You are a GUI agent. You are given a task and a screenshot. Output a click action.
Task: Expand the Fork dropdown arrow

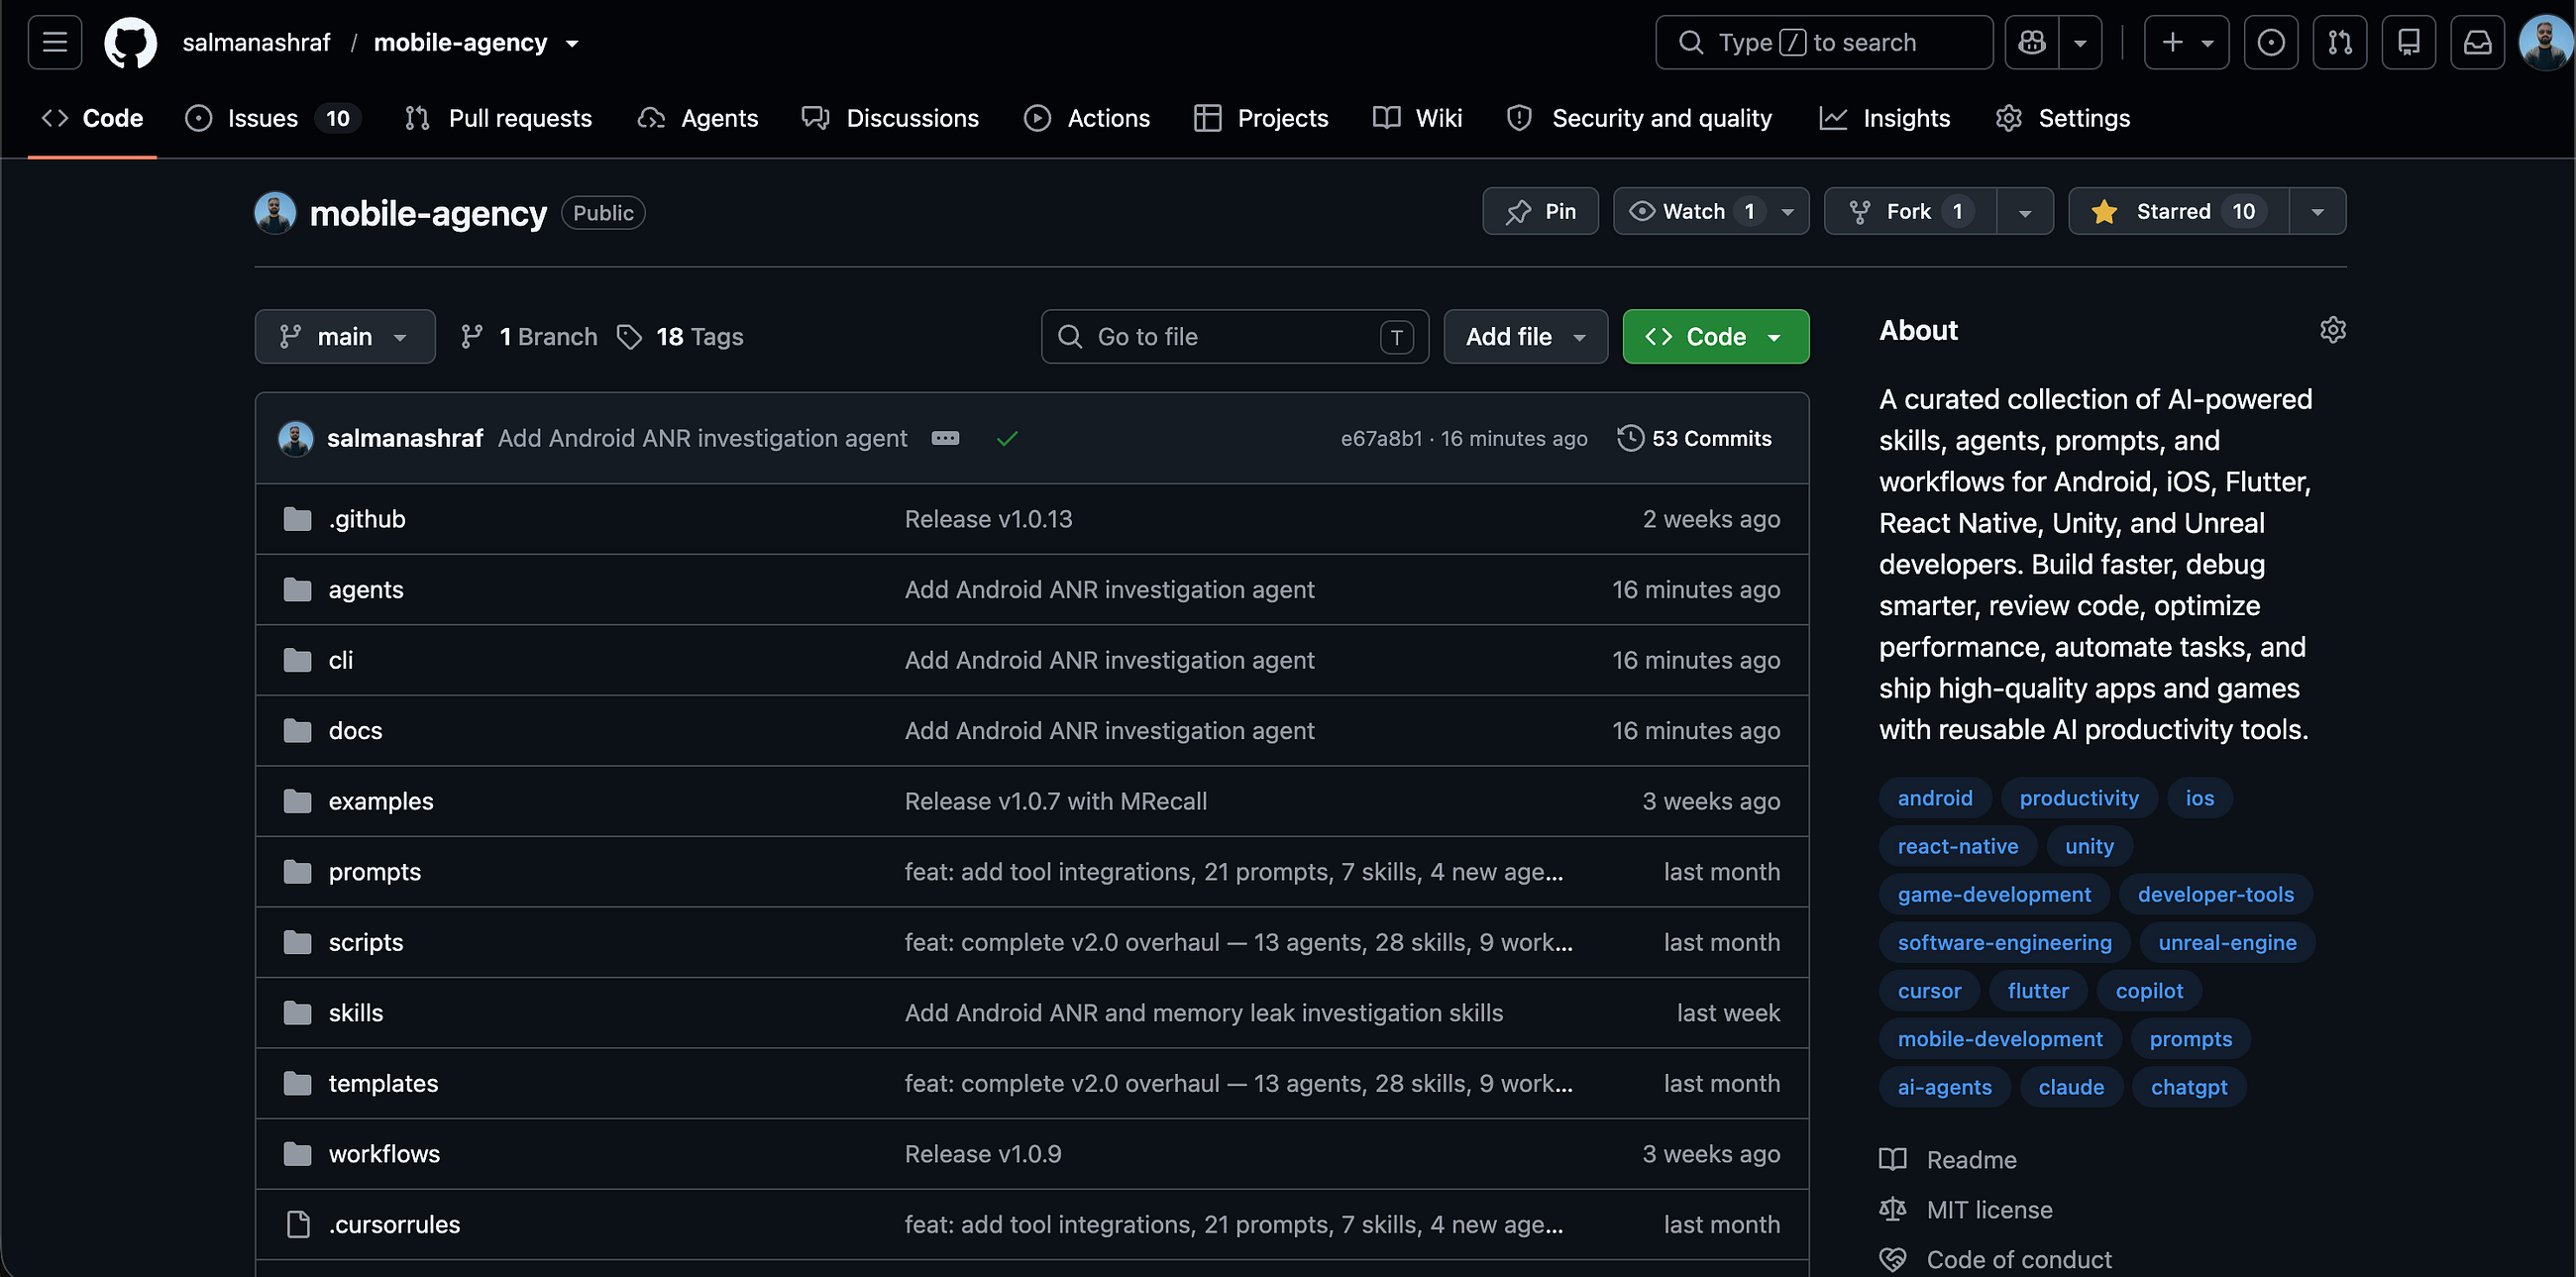coord(2025,211)
